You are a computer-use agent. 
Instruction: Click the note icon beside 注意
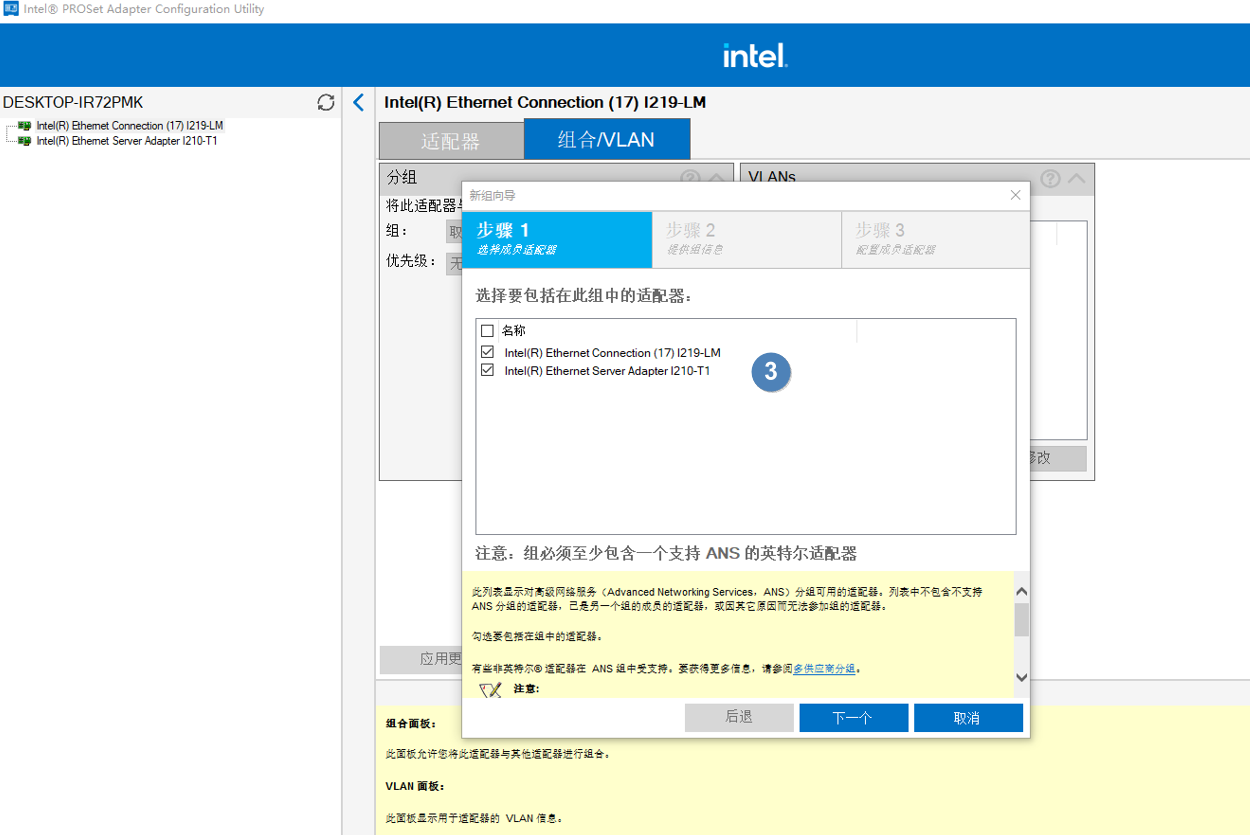pos(490,689)
